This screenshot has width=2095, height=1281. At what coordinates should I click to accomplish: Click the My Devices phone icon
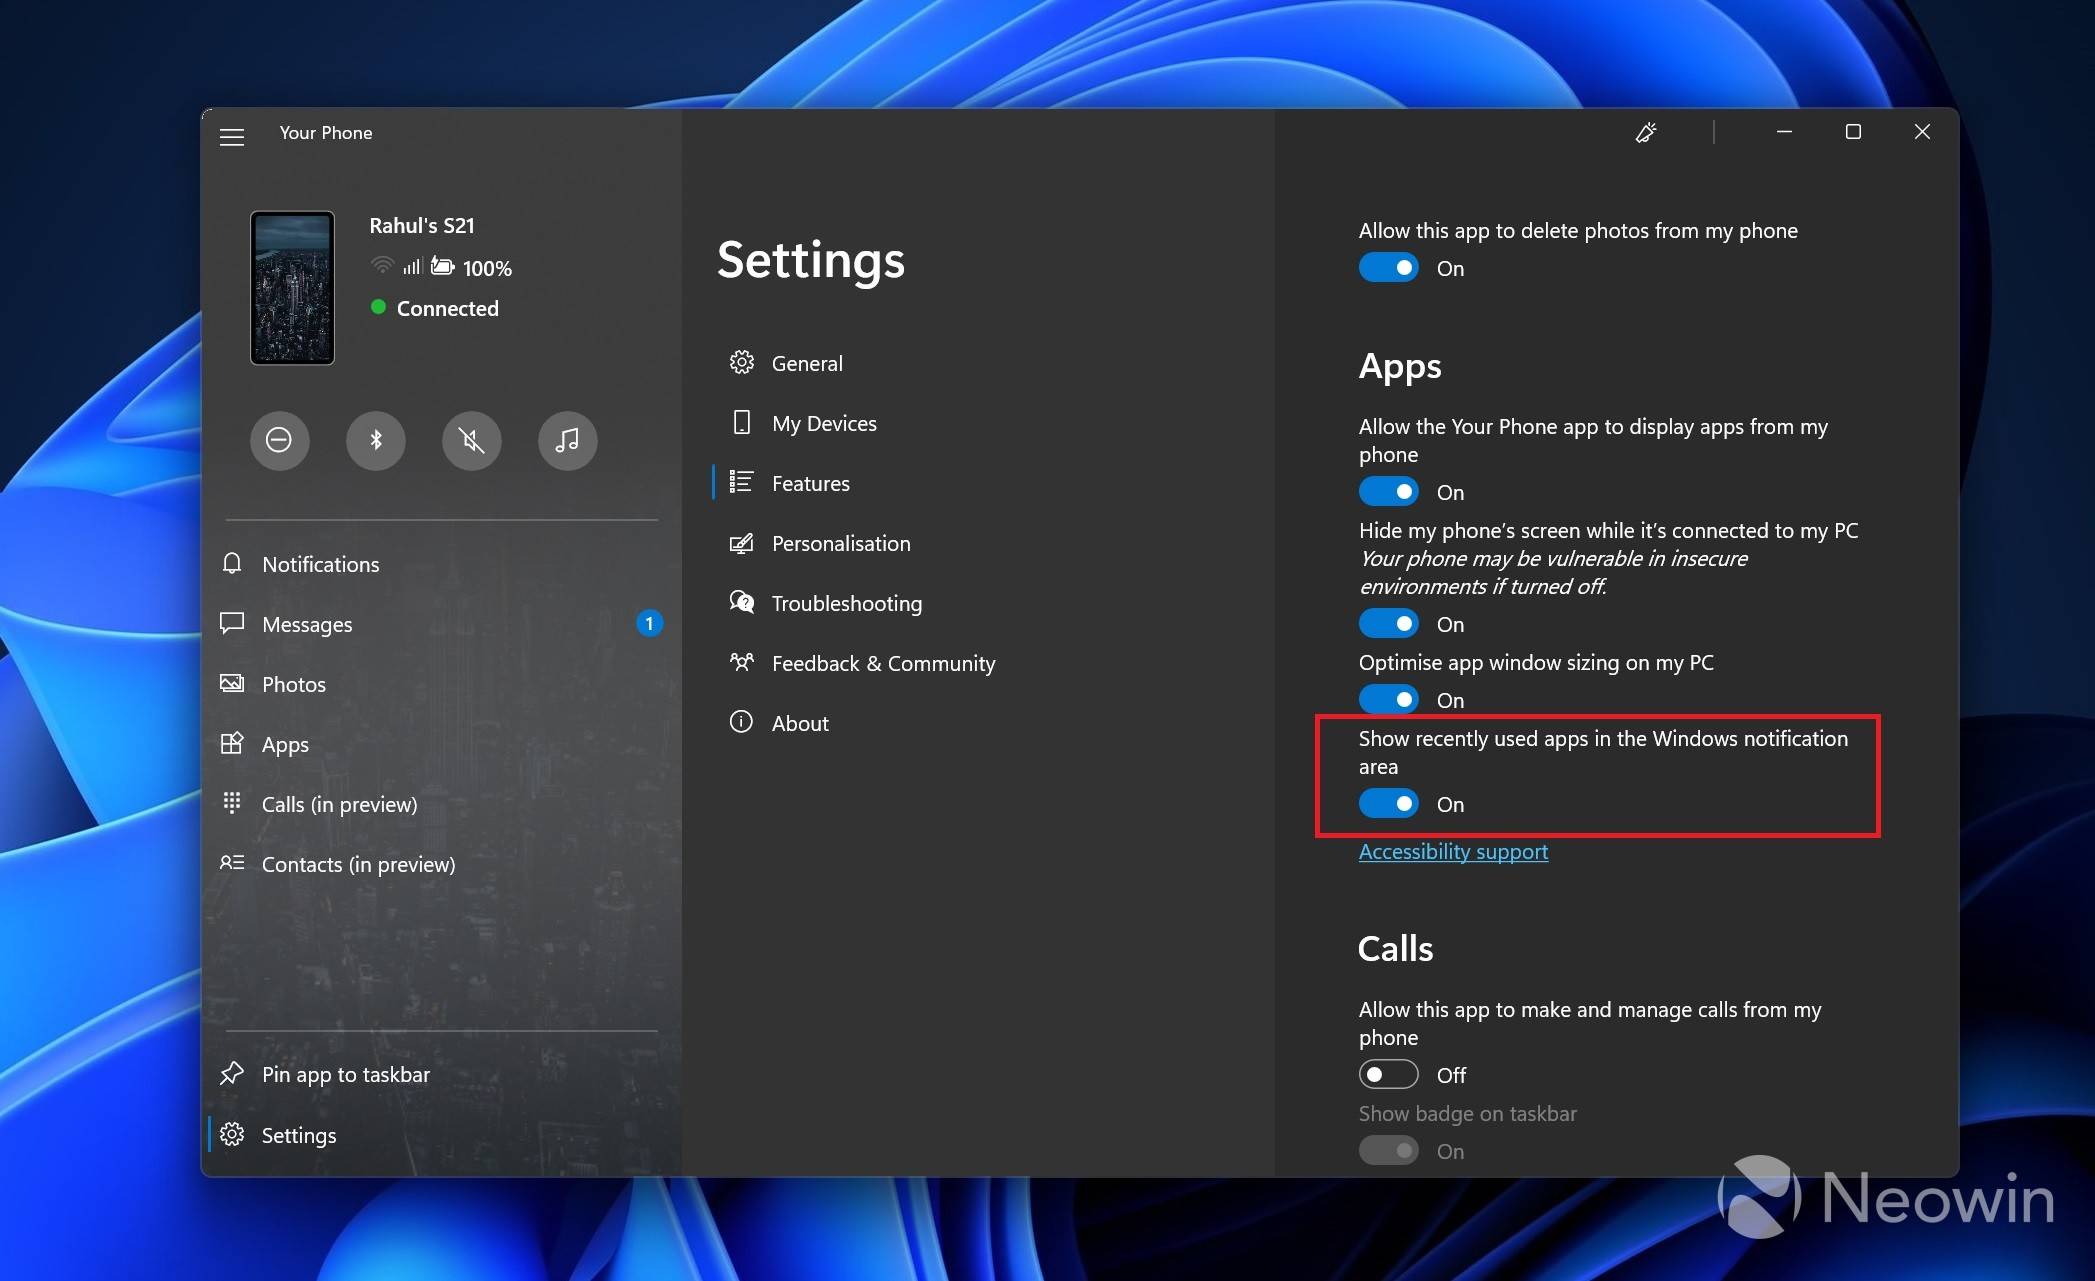pos(741,422)
